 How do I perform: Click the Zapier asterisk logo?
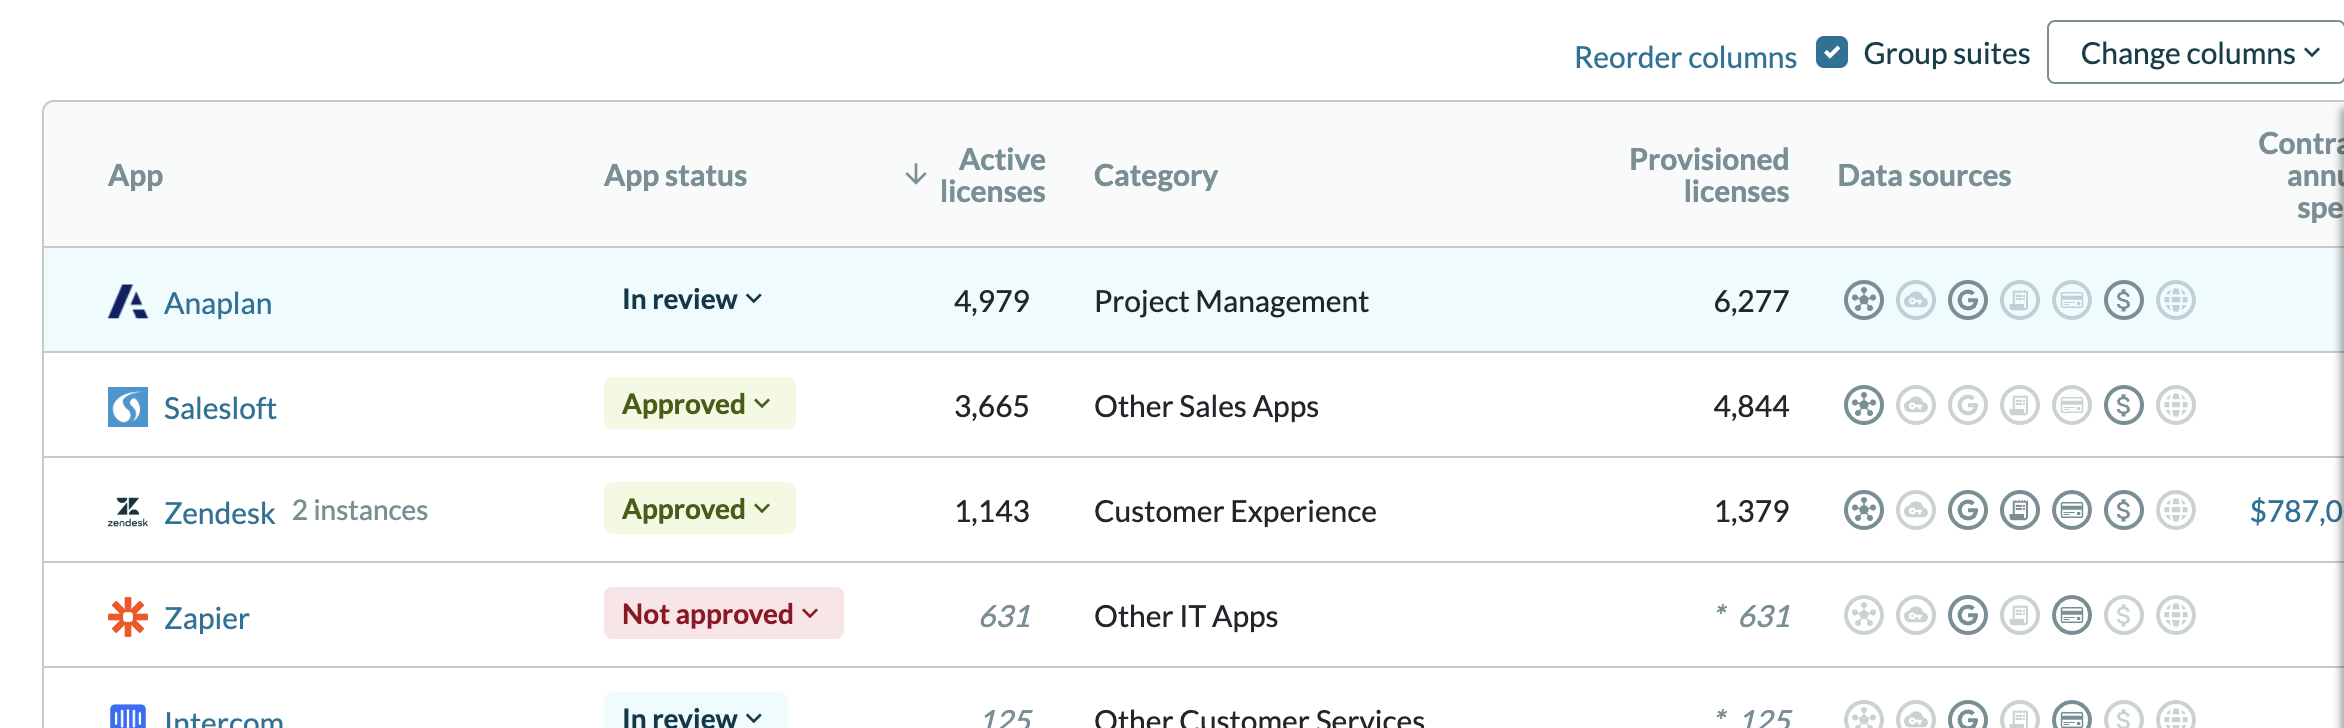127,617
